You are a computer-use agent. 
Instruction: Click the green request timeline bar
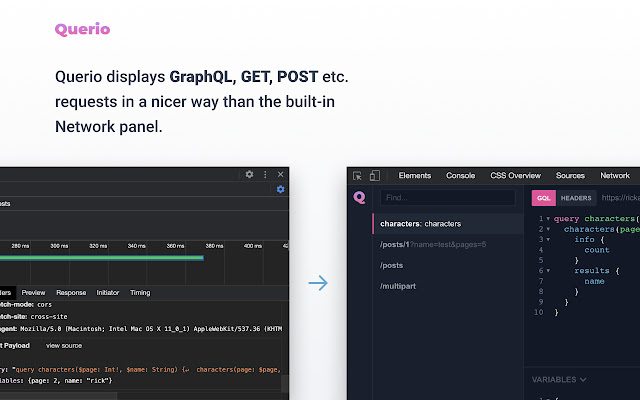pyautogui.click(x=102, y=258)
